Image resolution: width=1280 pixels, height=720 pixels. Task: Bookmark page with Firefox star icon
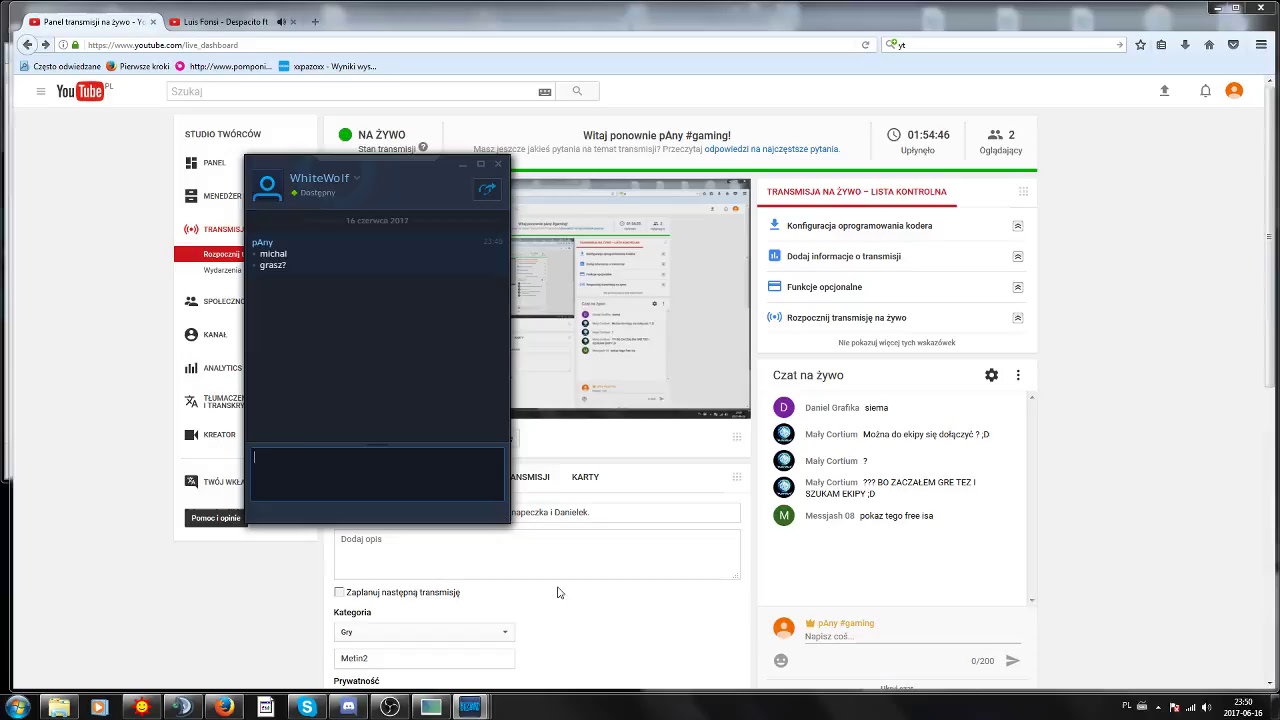pos(1140,45)
